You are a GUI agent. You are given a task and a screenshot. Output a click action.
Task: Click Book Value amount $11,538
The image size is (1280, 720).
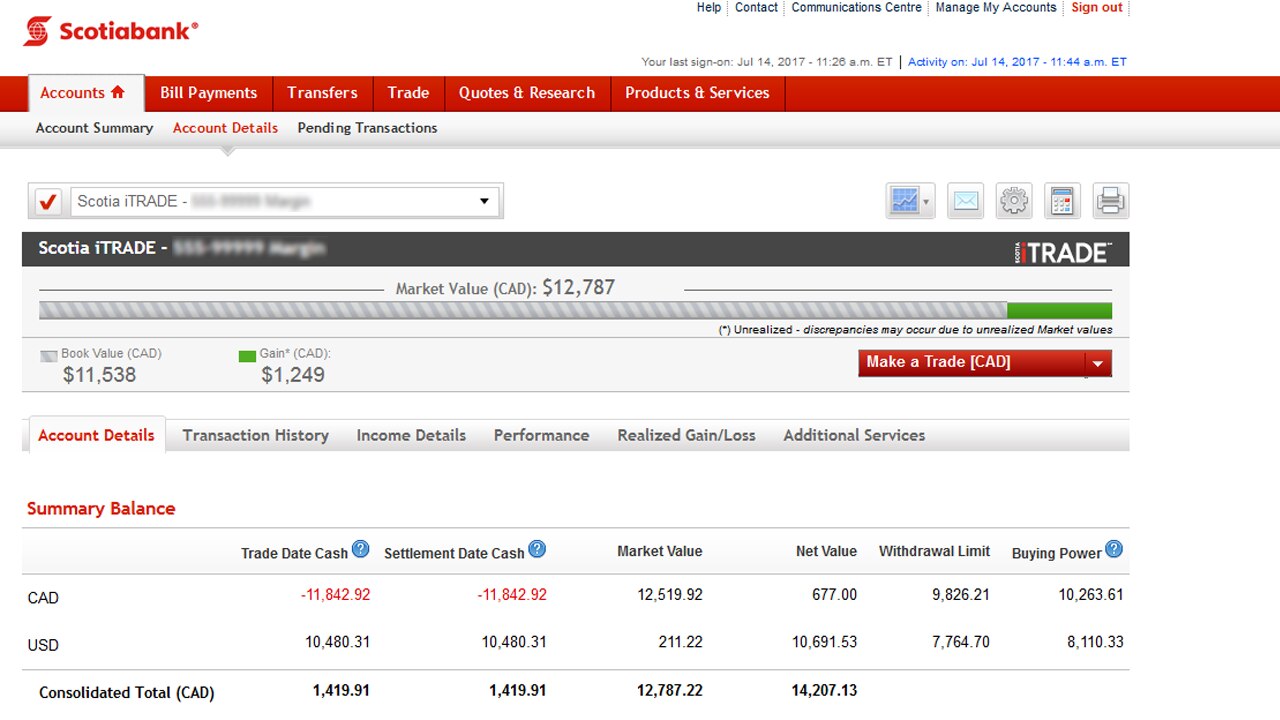click(x=99, y=375)
